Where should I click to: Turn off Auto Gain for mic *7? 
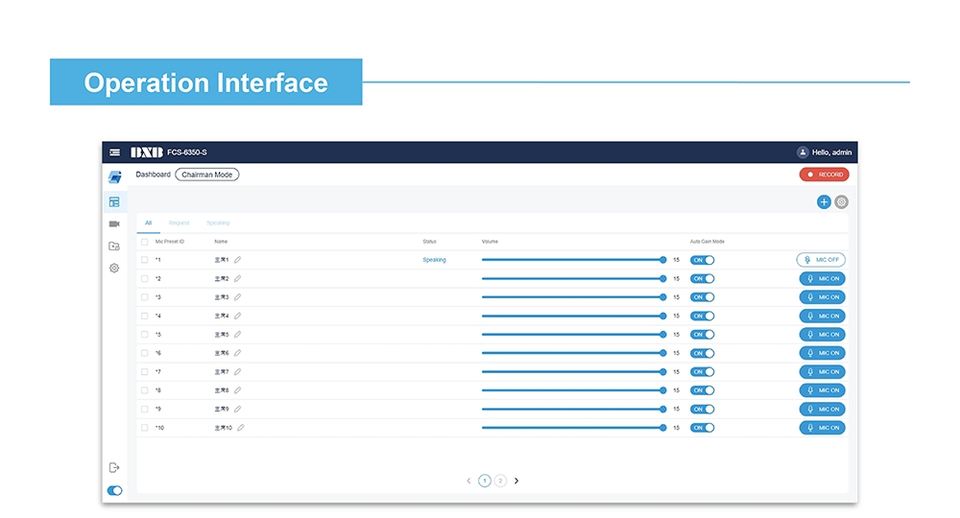click(x=702, y=372)
